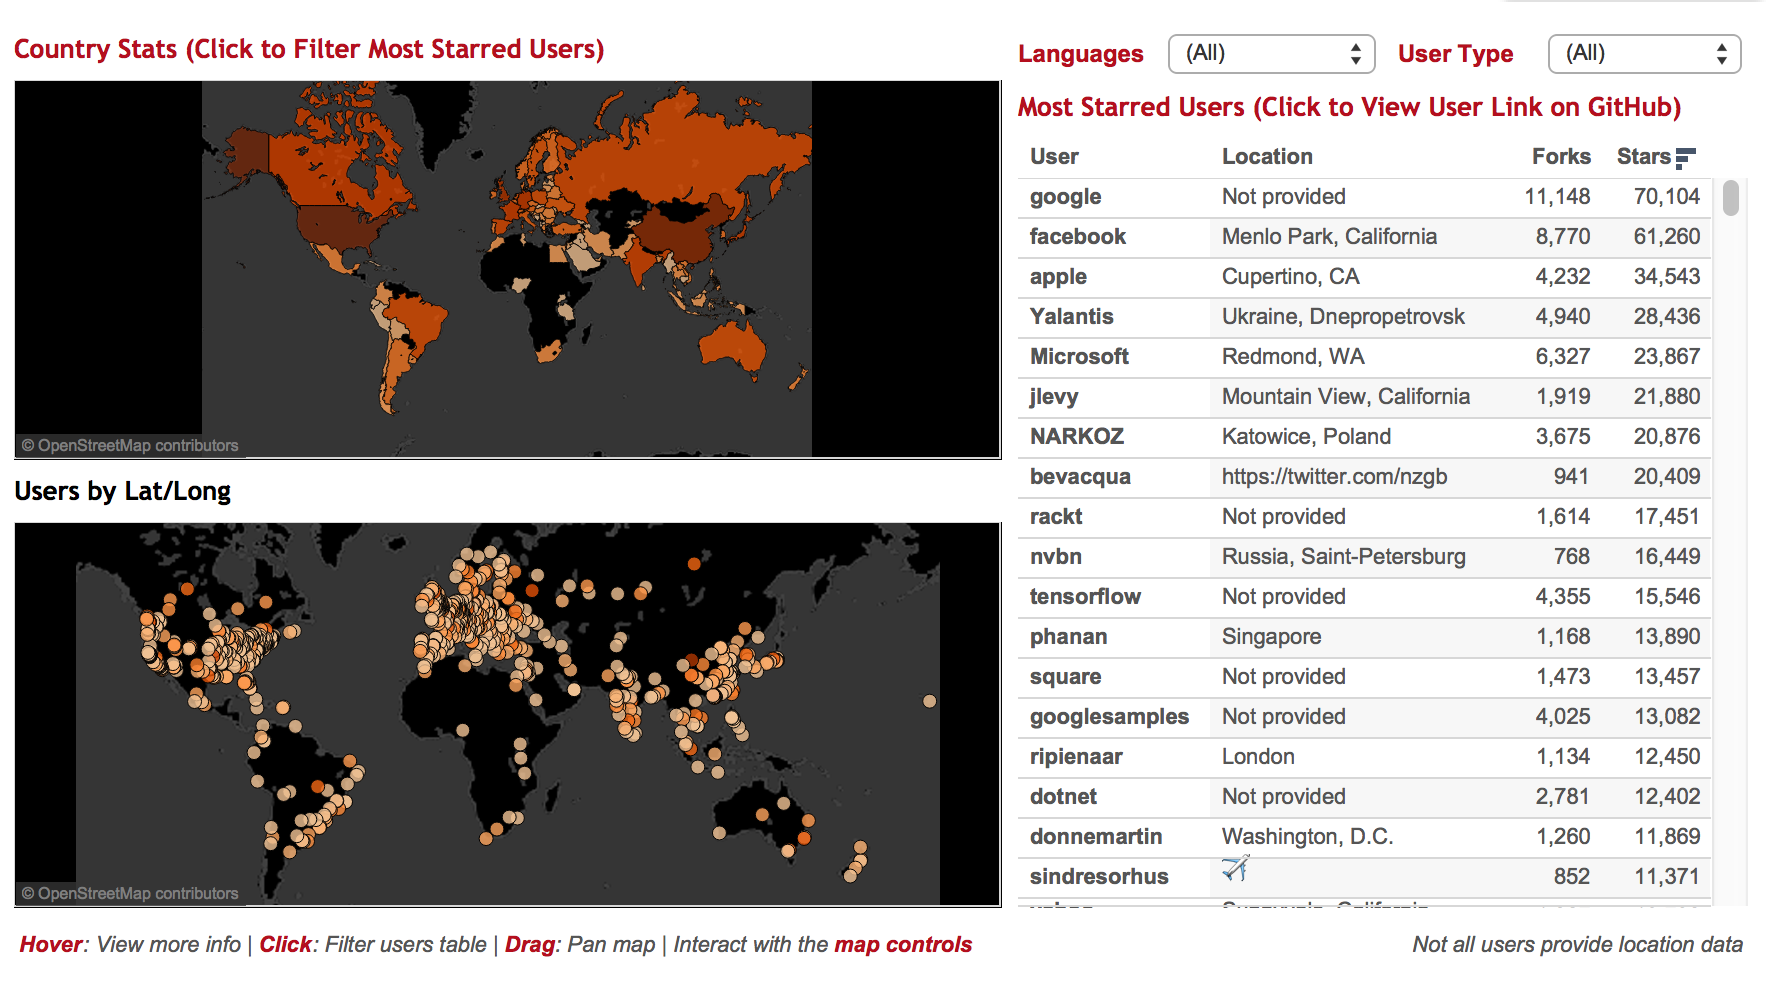Select the dotnet user row

pos(1365,797)
